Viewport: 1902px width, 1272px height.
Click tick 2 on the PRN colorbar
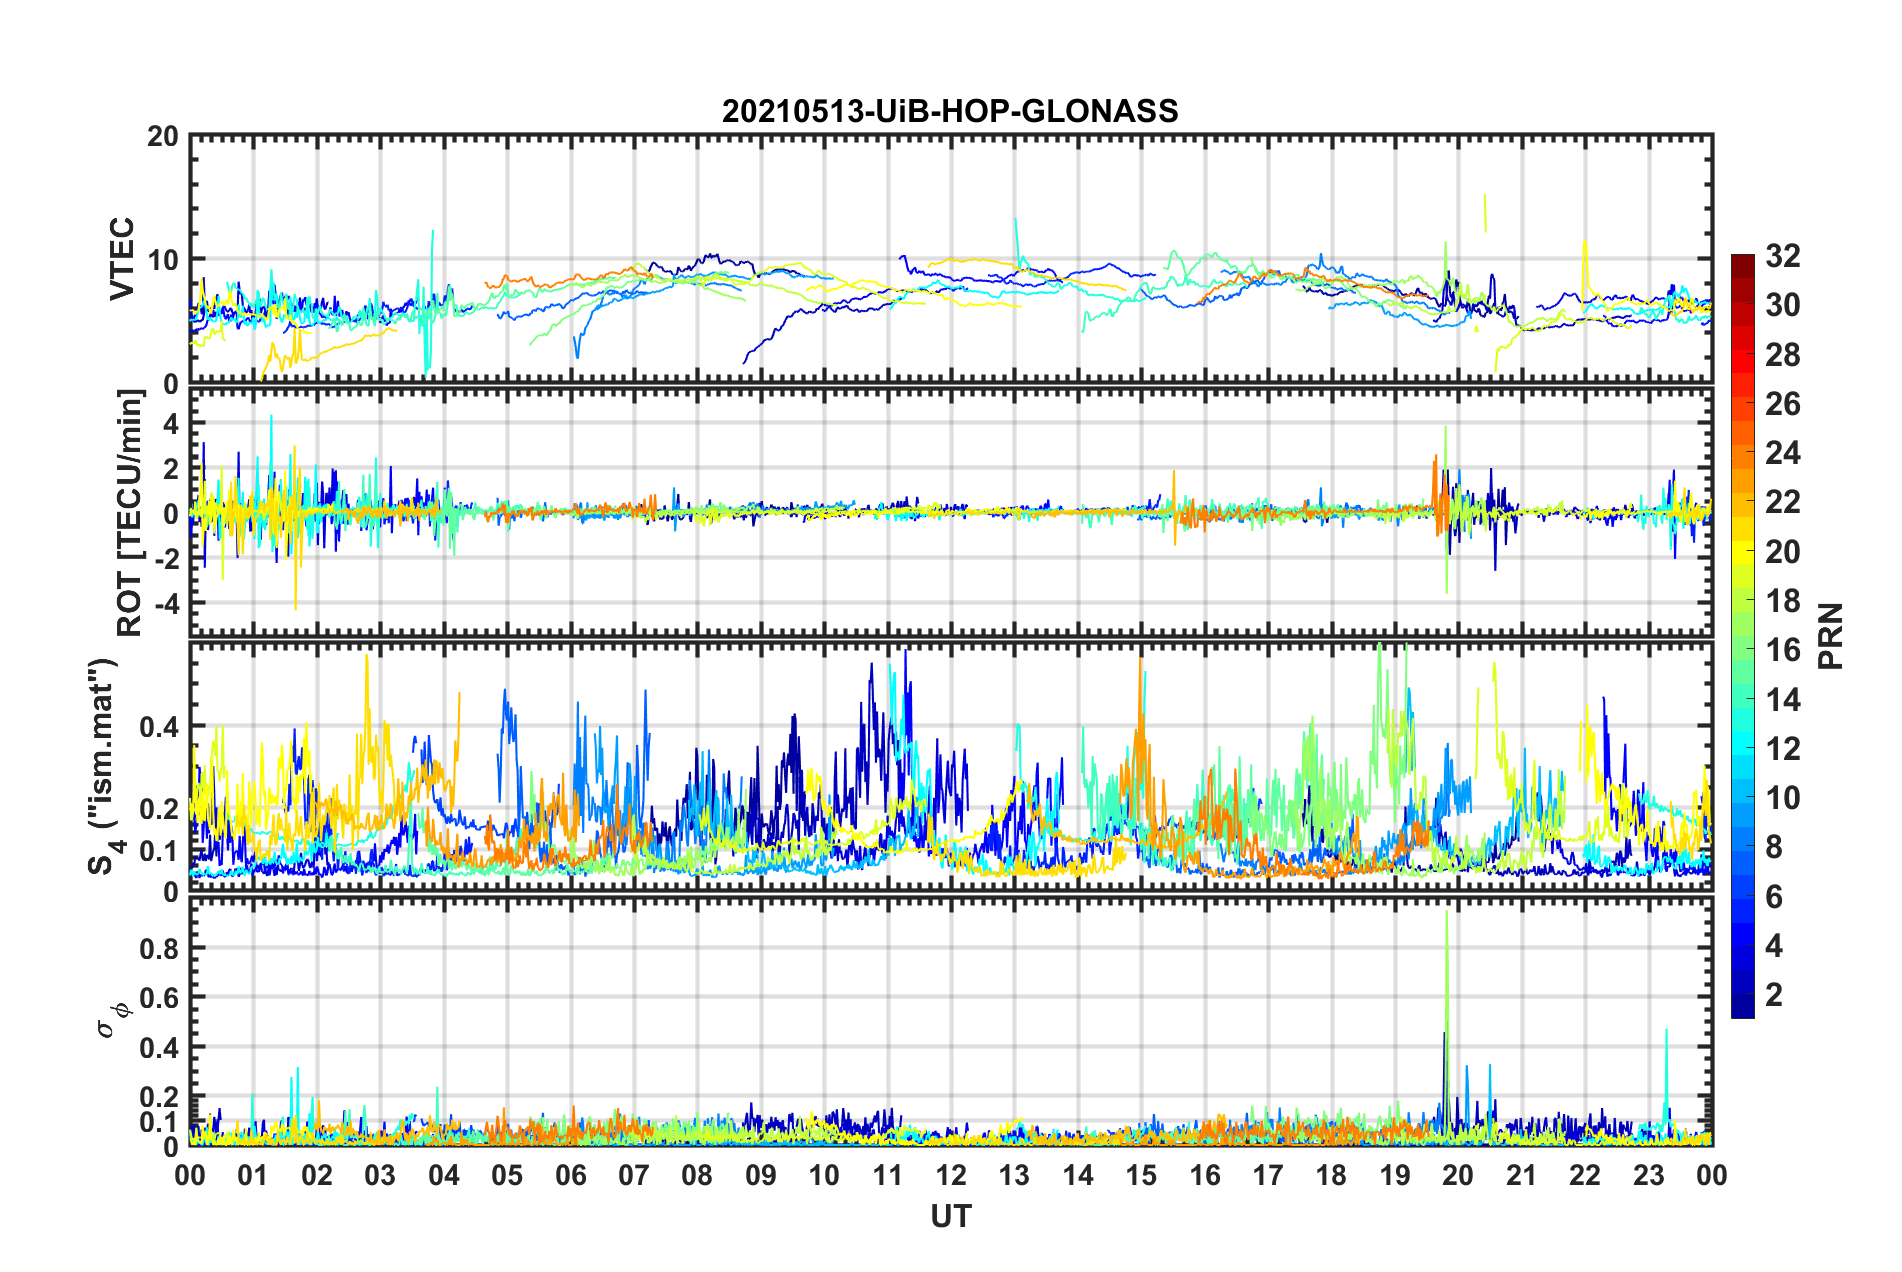click(x=1774, y=995)
